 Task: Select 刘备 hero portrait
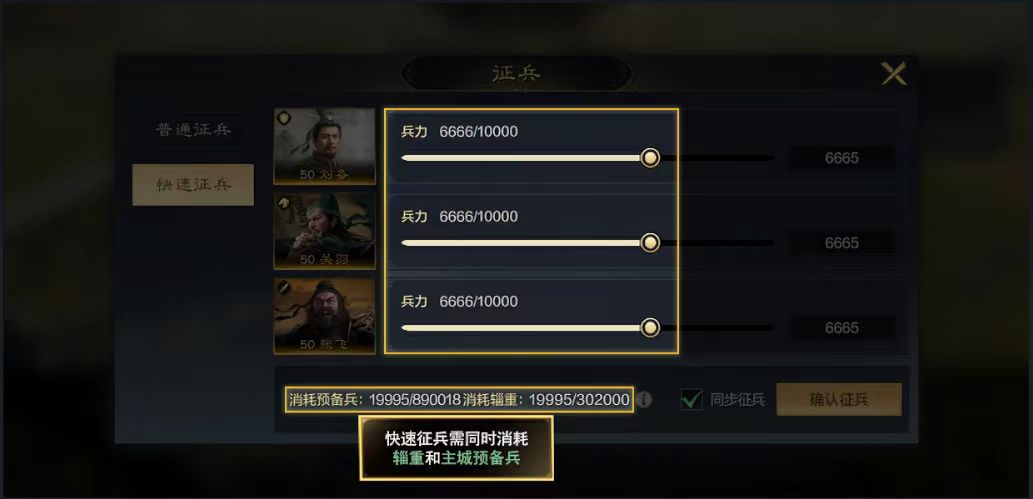325,146
